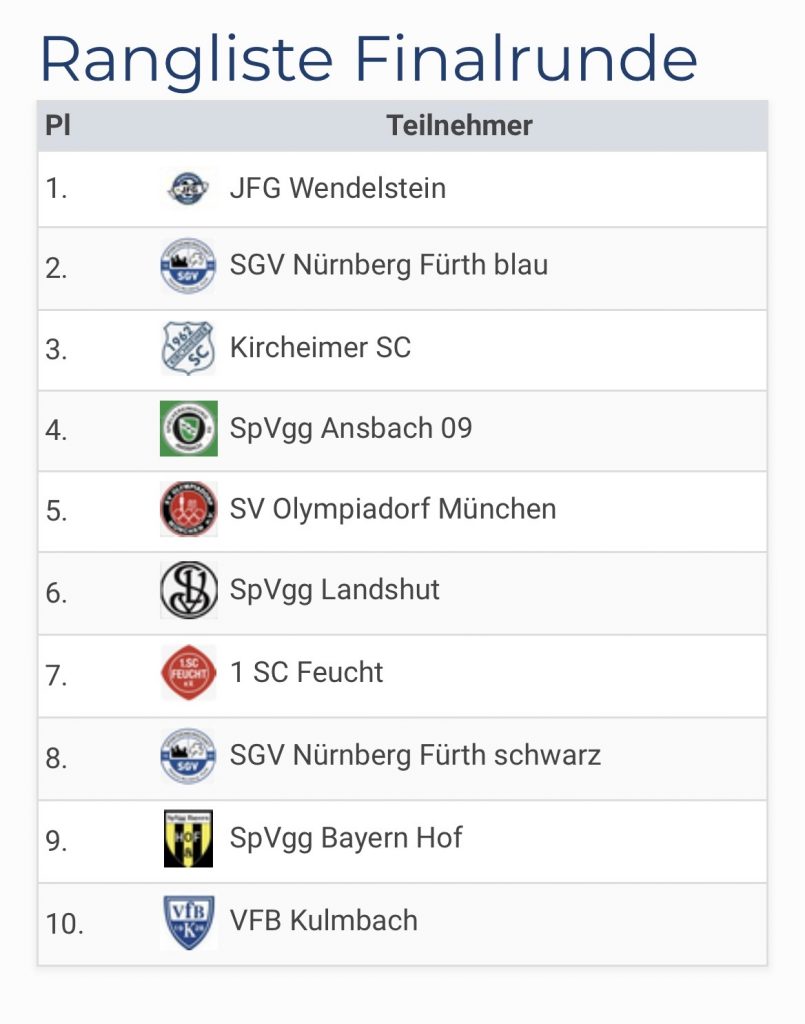Open the JFG Wendelstein team name
This screenshot has width=805, height=1024.
(338, 188)
